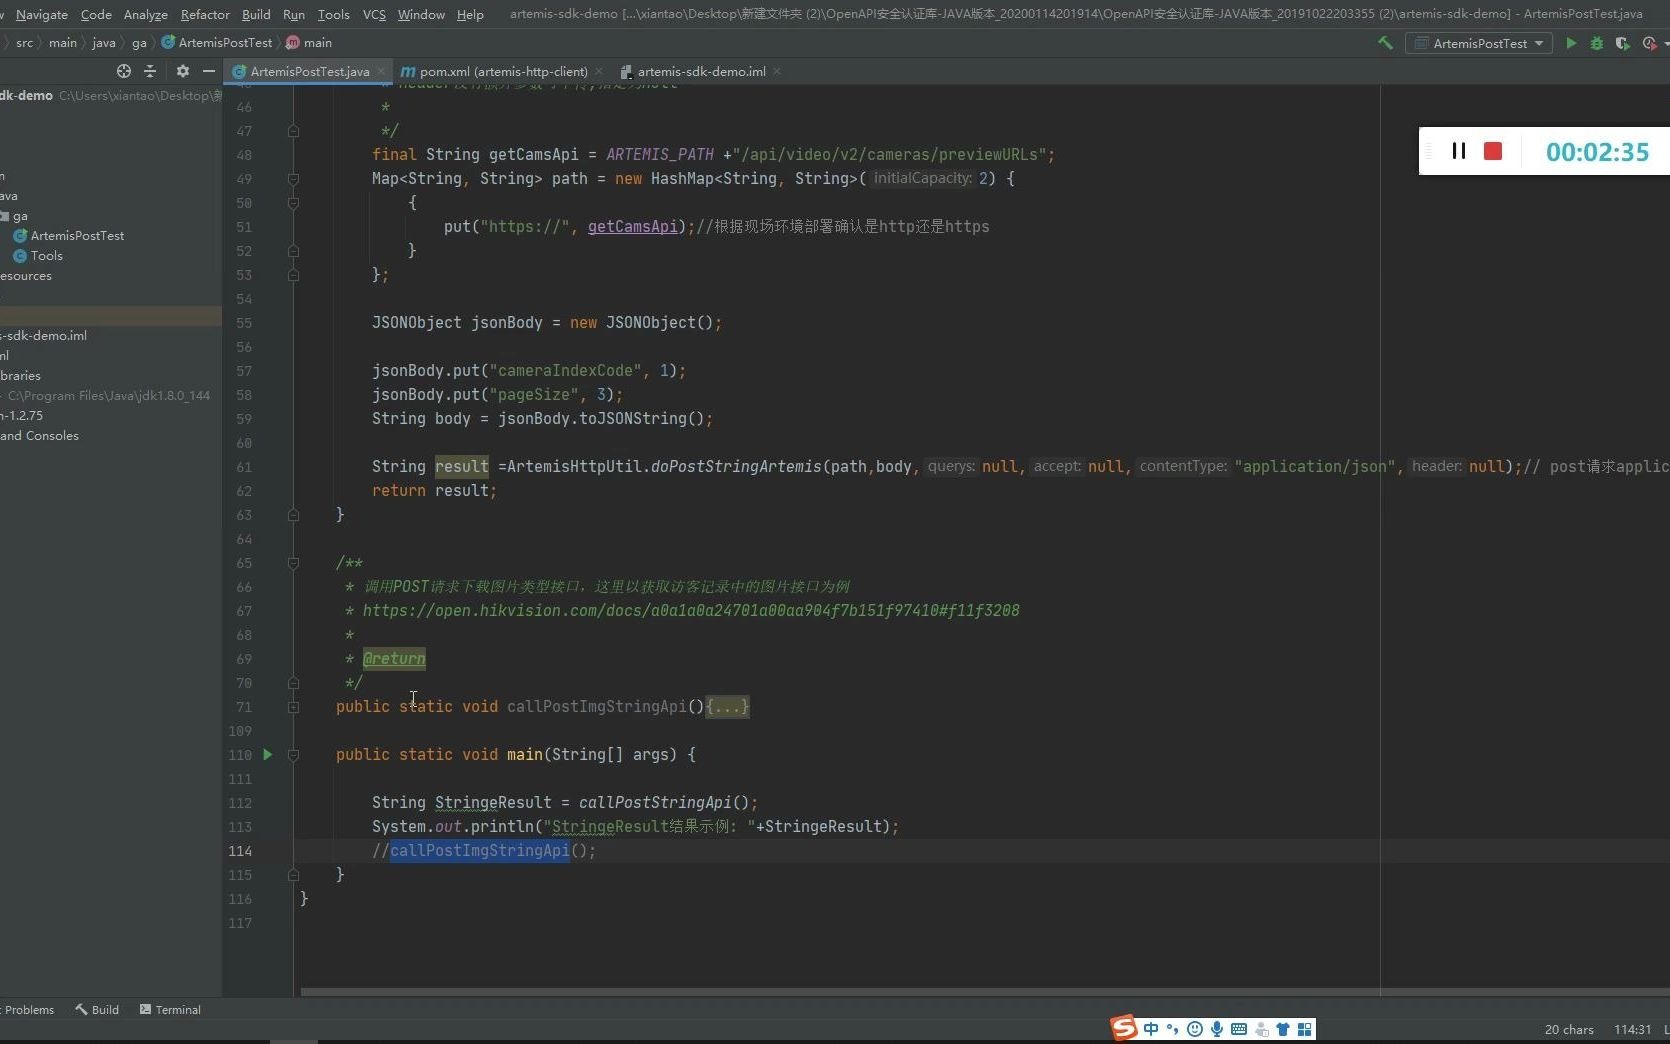Click Sogou voice input microphone icon
Viewport: 1670px width, 1044px height.
point(1216,1029)
